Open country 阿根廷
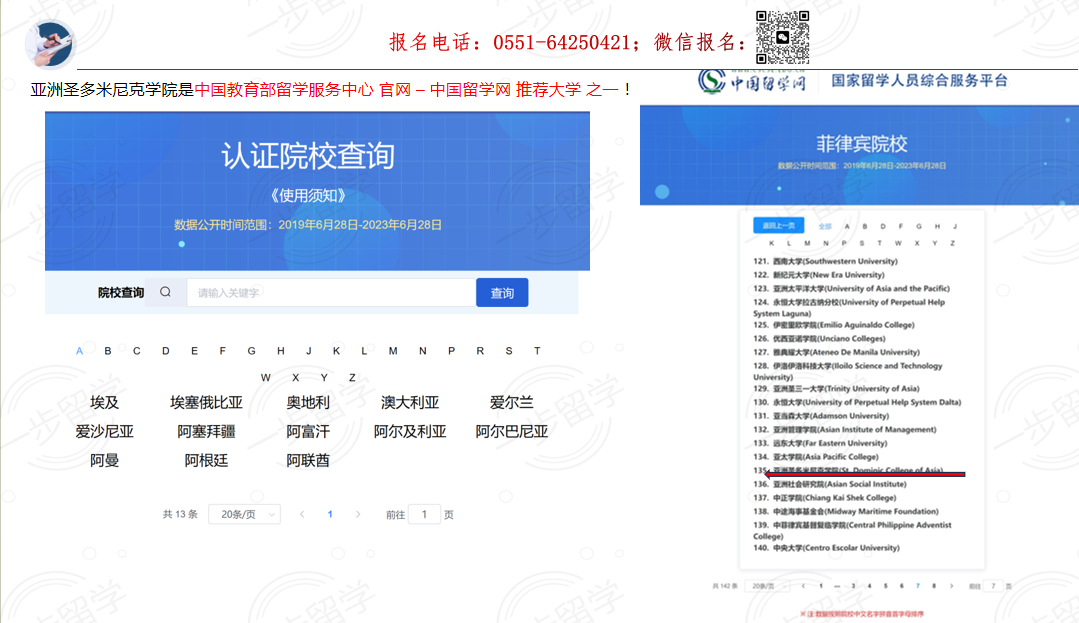This screenshot has height=623, width=1079. click(x=206, y=461)
